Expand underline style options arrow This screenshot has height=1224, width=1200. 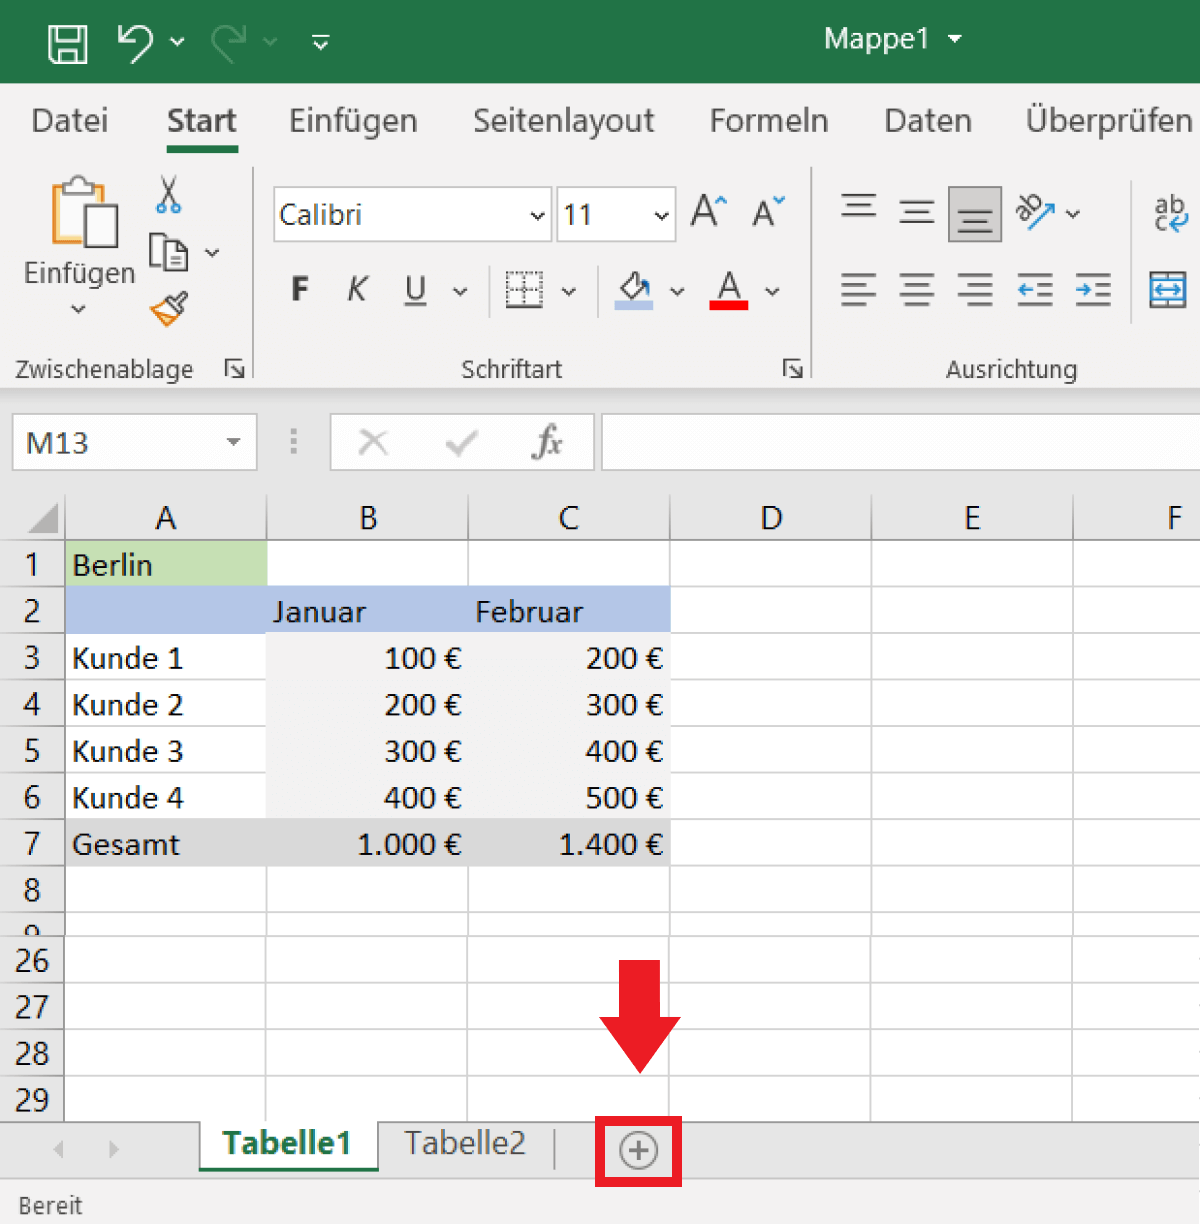(460, 292)
